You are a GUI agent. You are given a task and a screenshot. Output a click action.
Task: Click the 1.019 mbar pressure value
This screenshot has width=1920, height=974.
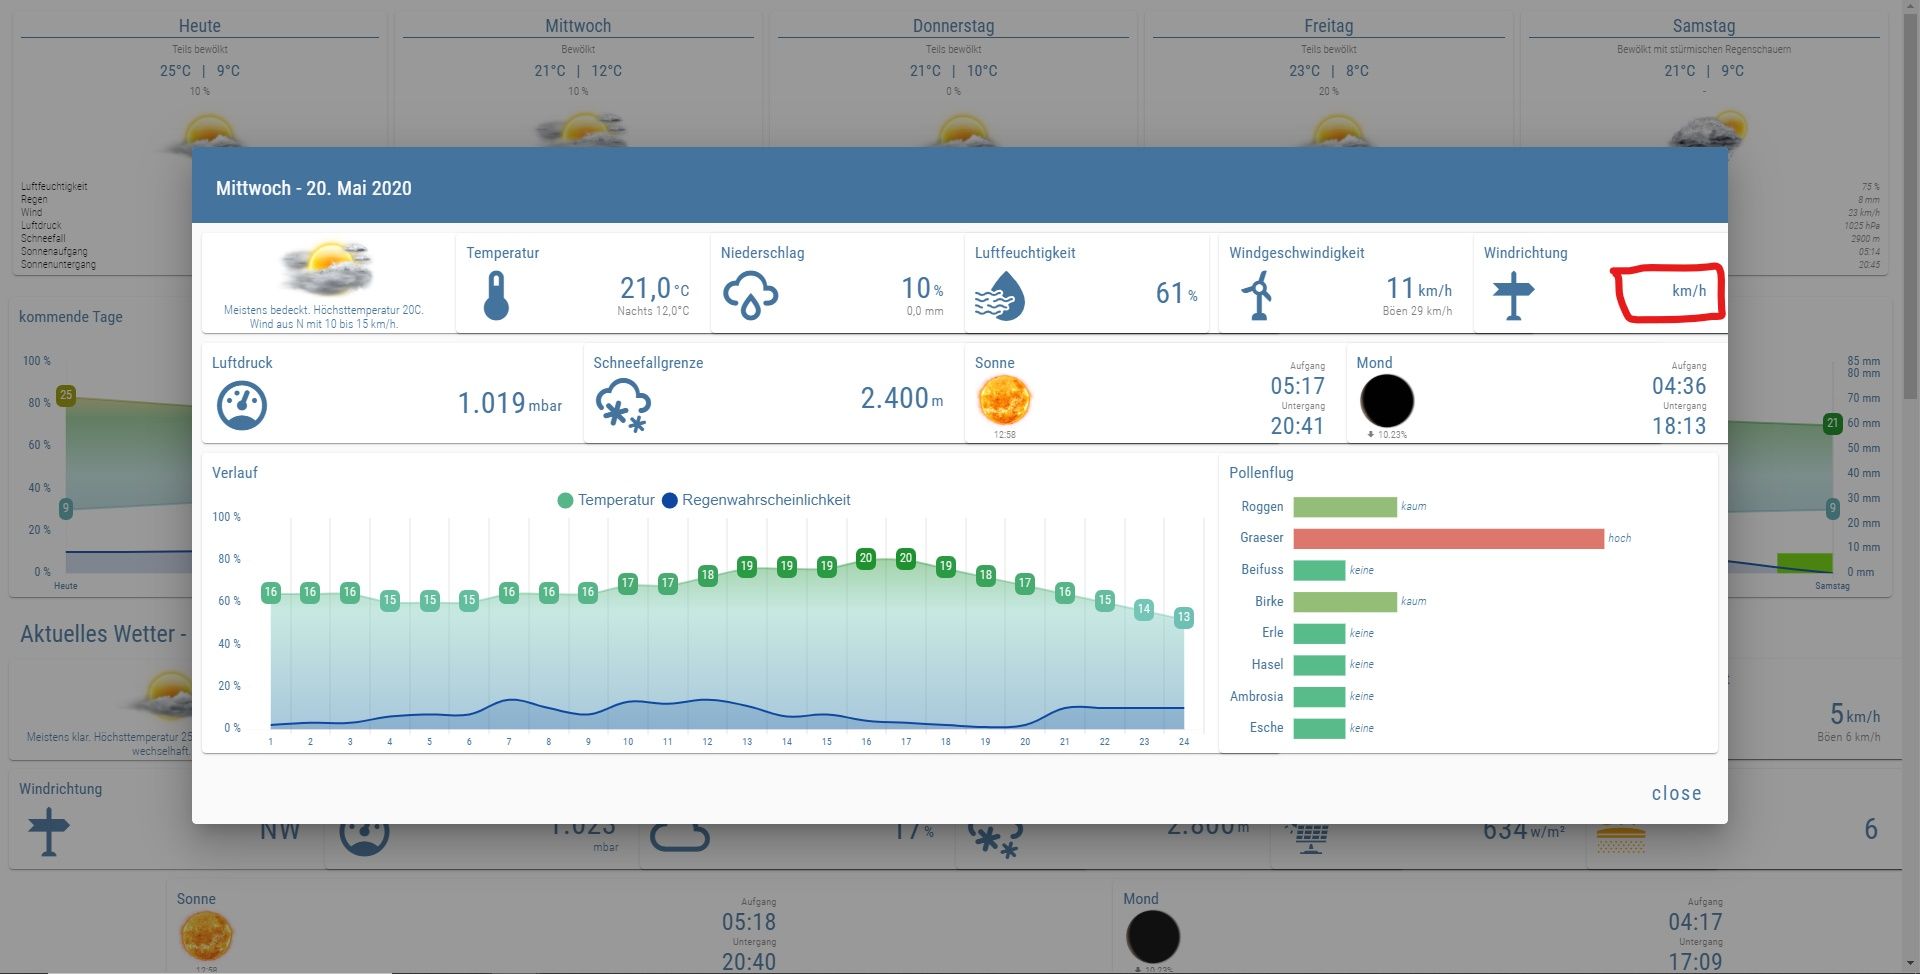(x=509, y=403)
